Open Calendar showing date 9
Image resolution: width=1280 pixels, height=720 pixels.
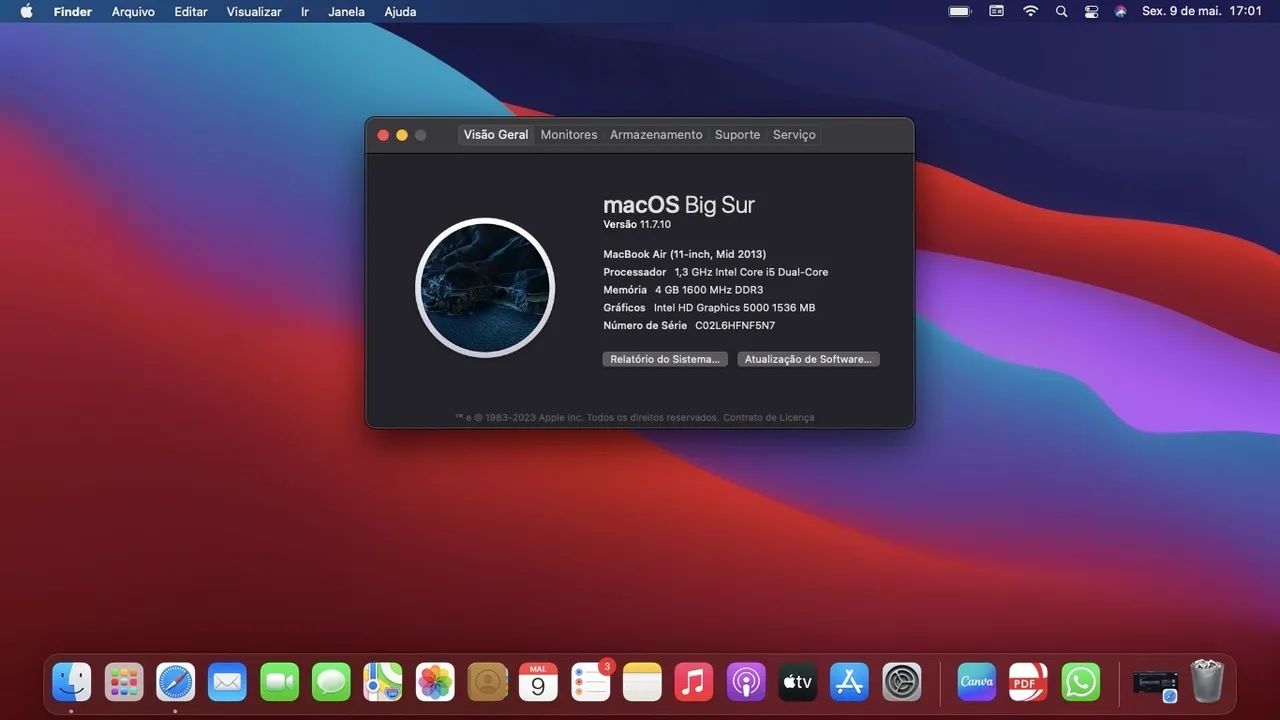pos(538,682)
